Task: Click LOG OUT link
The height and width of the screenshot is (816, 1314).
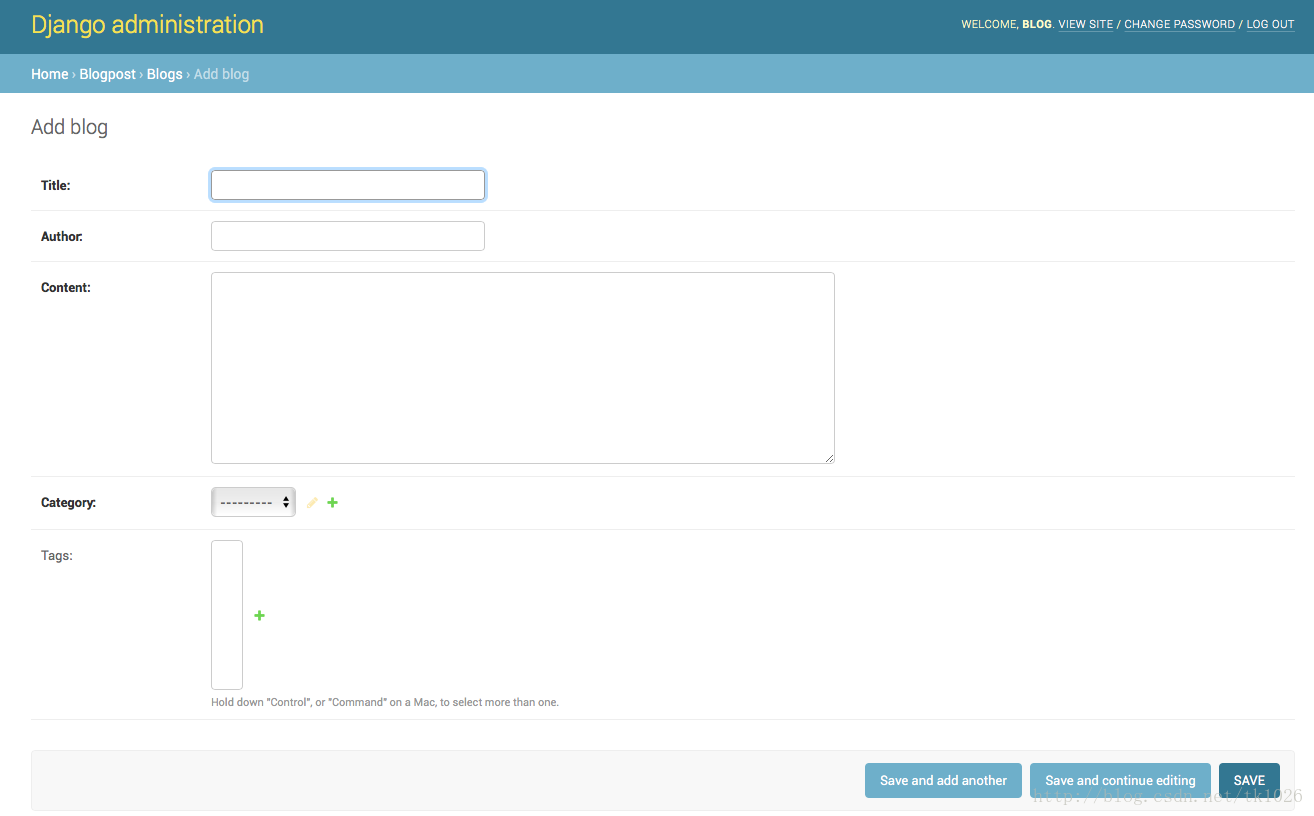Action: (x=1270, y=24)
